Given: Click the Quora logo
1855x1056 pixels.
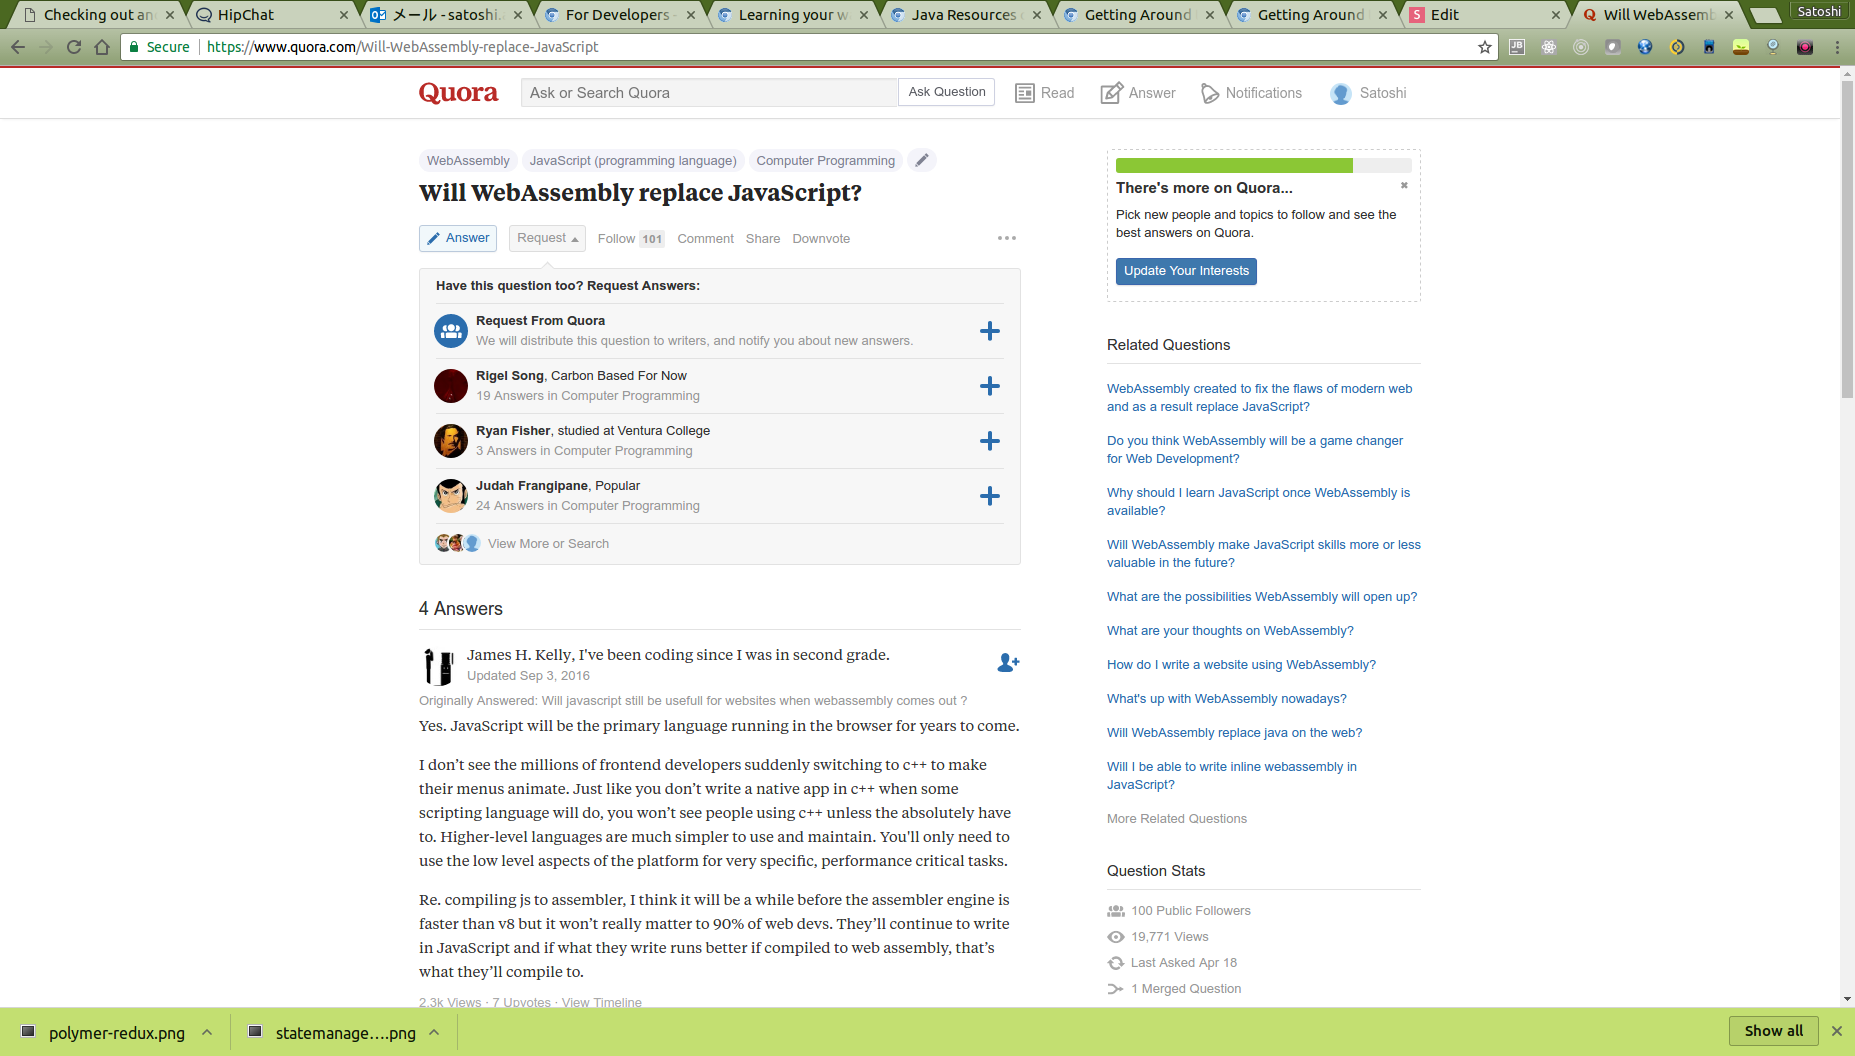Looking at the screenshot, I should click(458, 93).
